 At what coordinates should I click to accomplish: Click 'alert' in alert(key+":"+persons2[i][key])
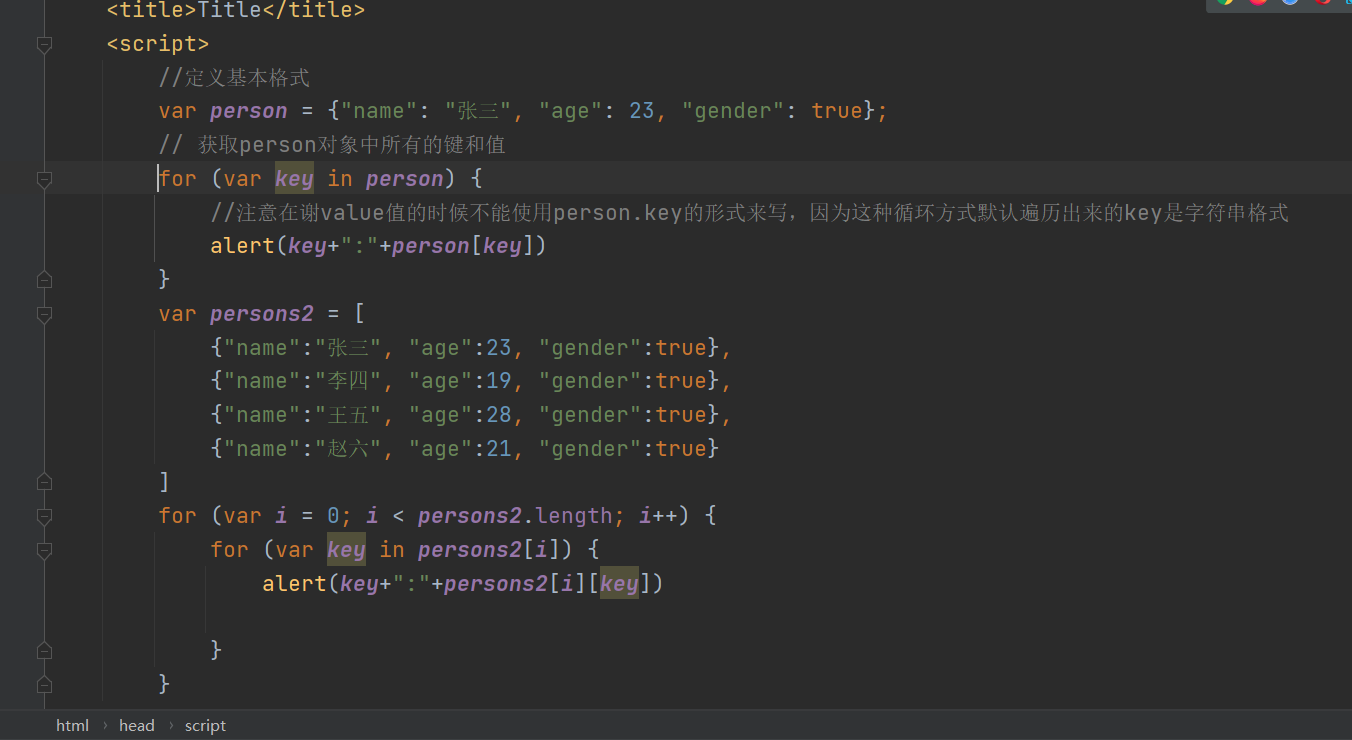coord(294,583)
